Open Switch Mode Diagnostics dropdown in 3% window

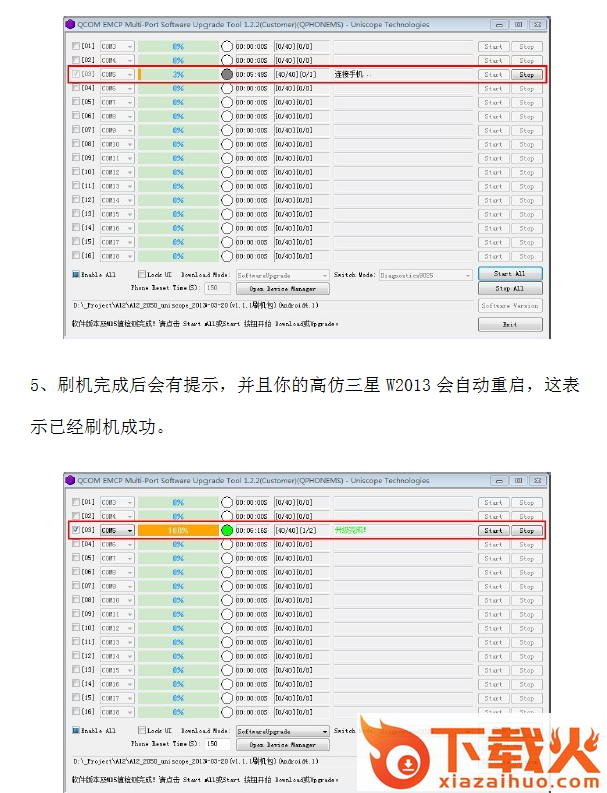(x=425, y=274)
